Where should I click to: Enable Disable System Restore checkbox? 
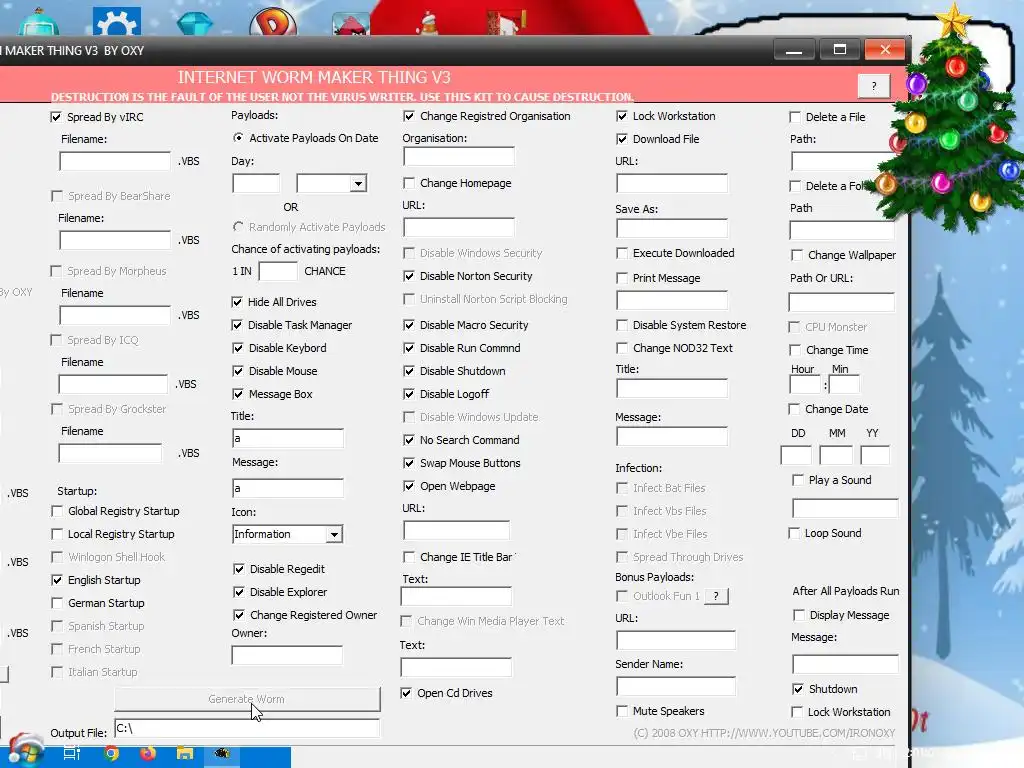pos(622,325)
